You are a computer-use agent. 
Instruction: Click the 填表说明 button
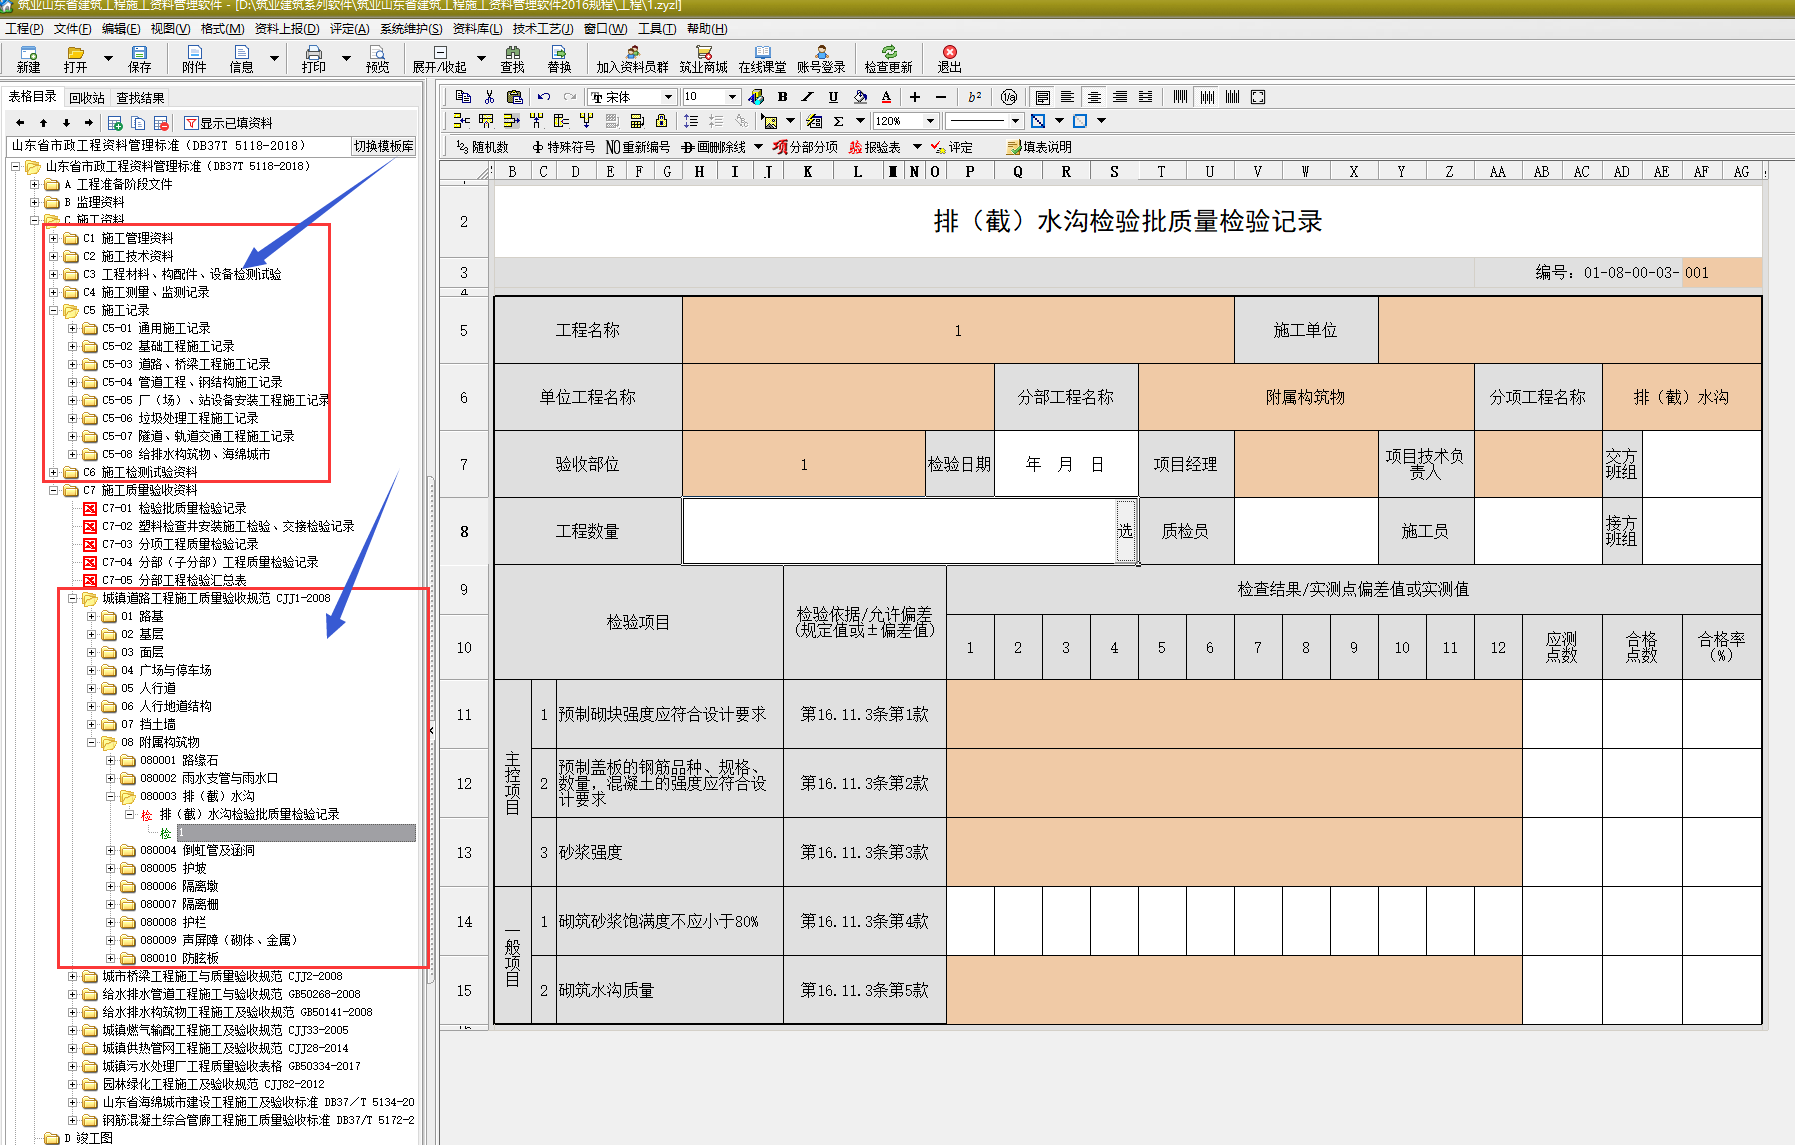pyautogui.click(x=1039, y=147)
